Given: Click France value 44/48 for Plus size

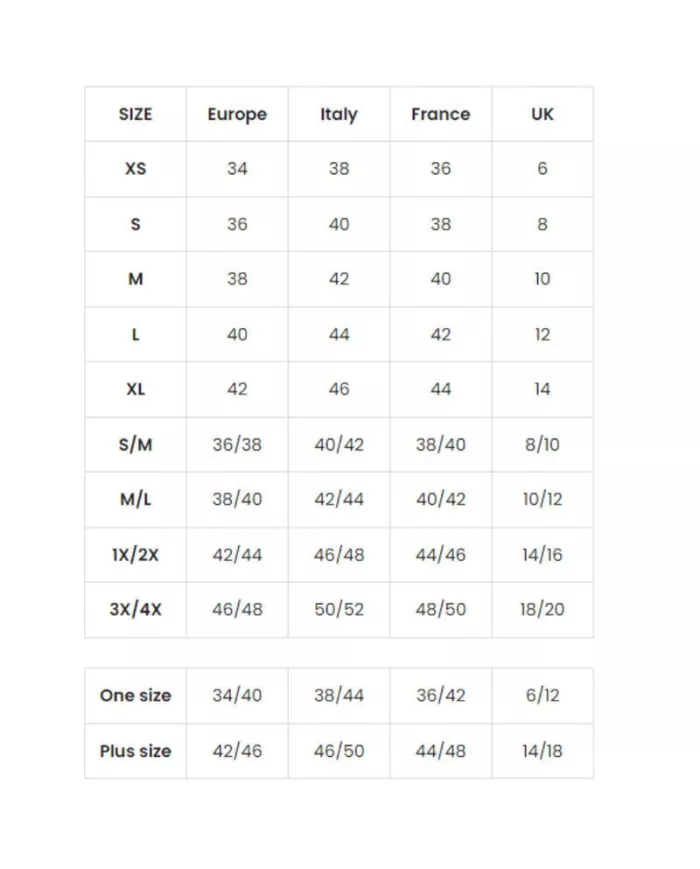Looking at the screenshot, I should coord(440,751).
